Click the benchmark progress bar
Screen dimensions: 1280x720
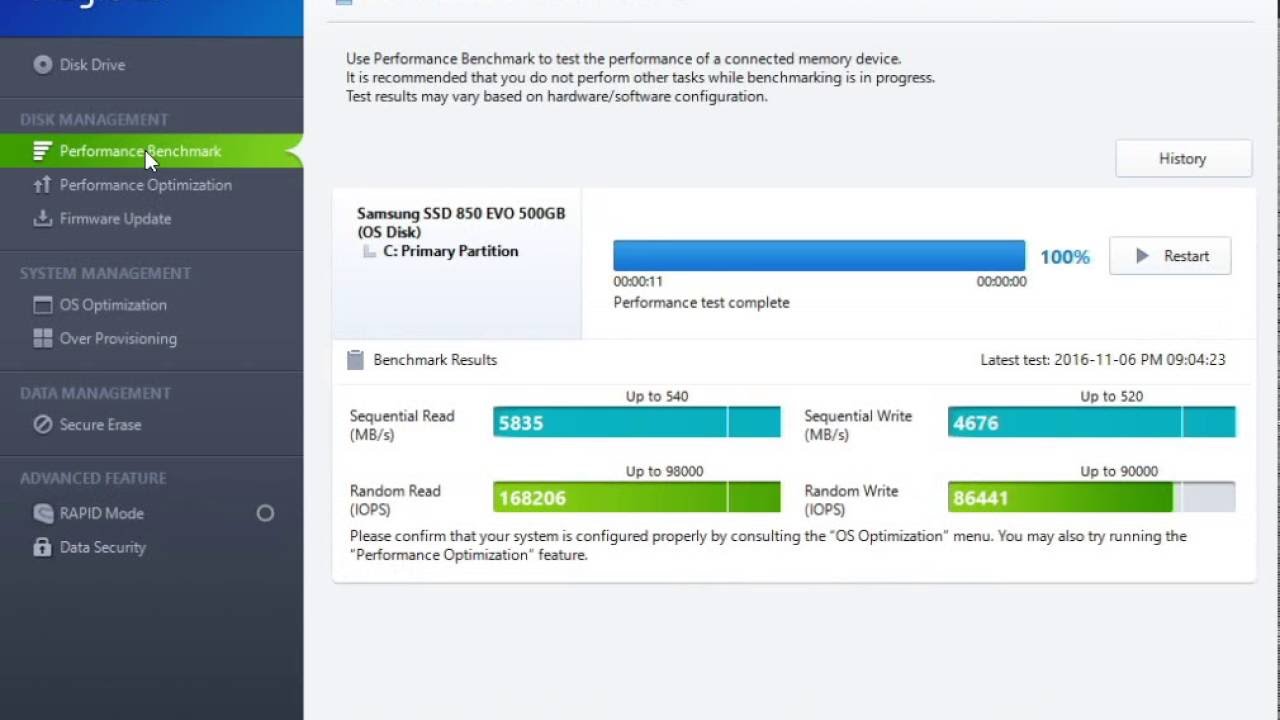coord(819,256)
